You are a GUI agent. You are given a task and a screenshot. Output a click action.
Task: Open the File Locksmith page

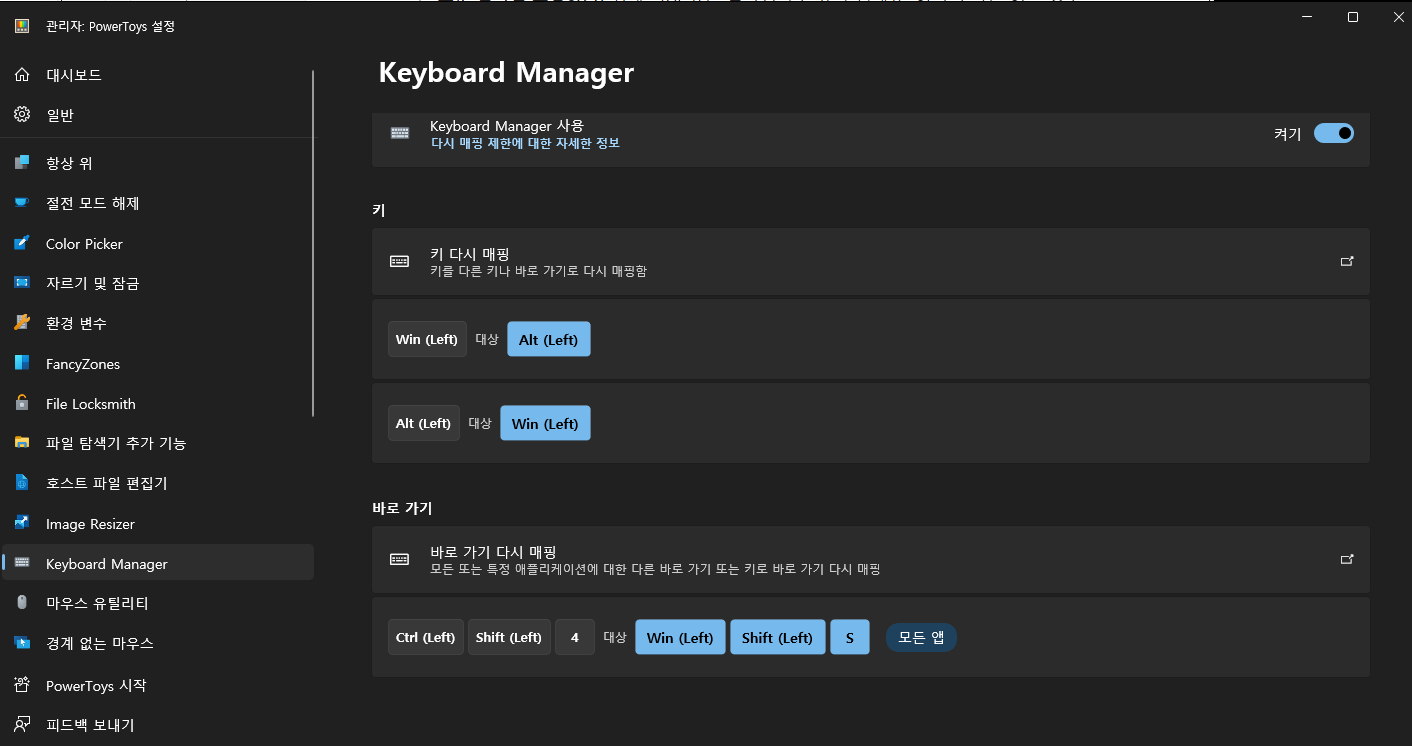coord(158,404)
